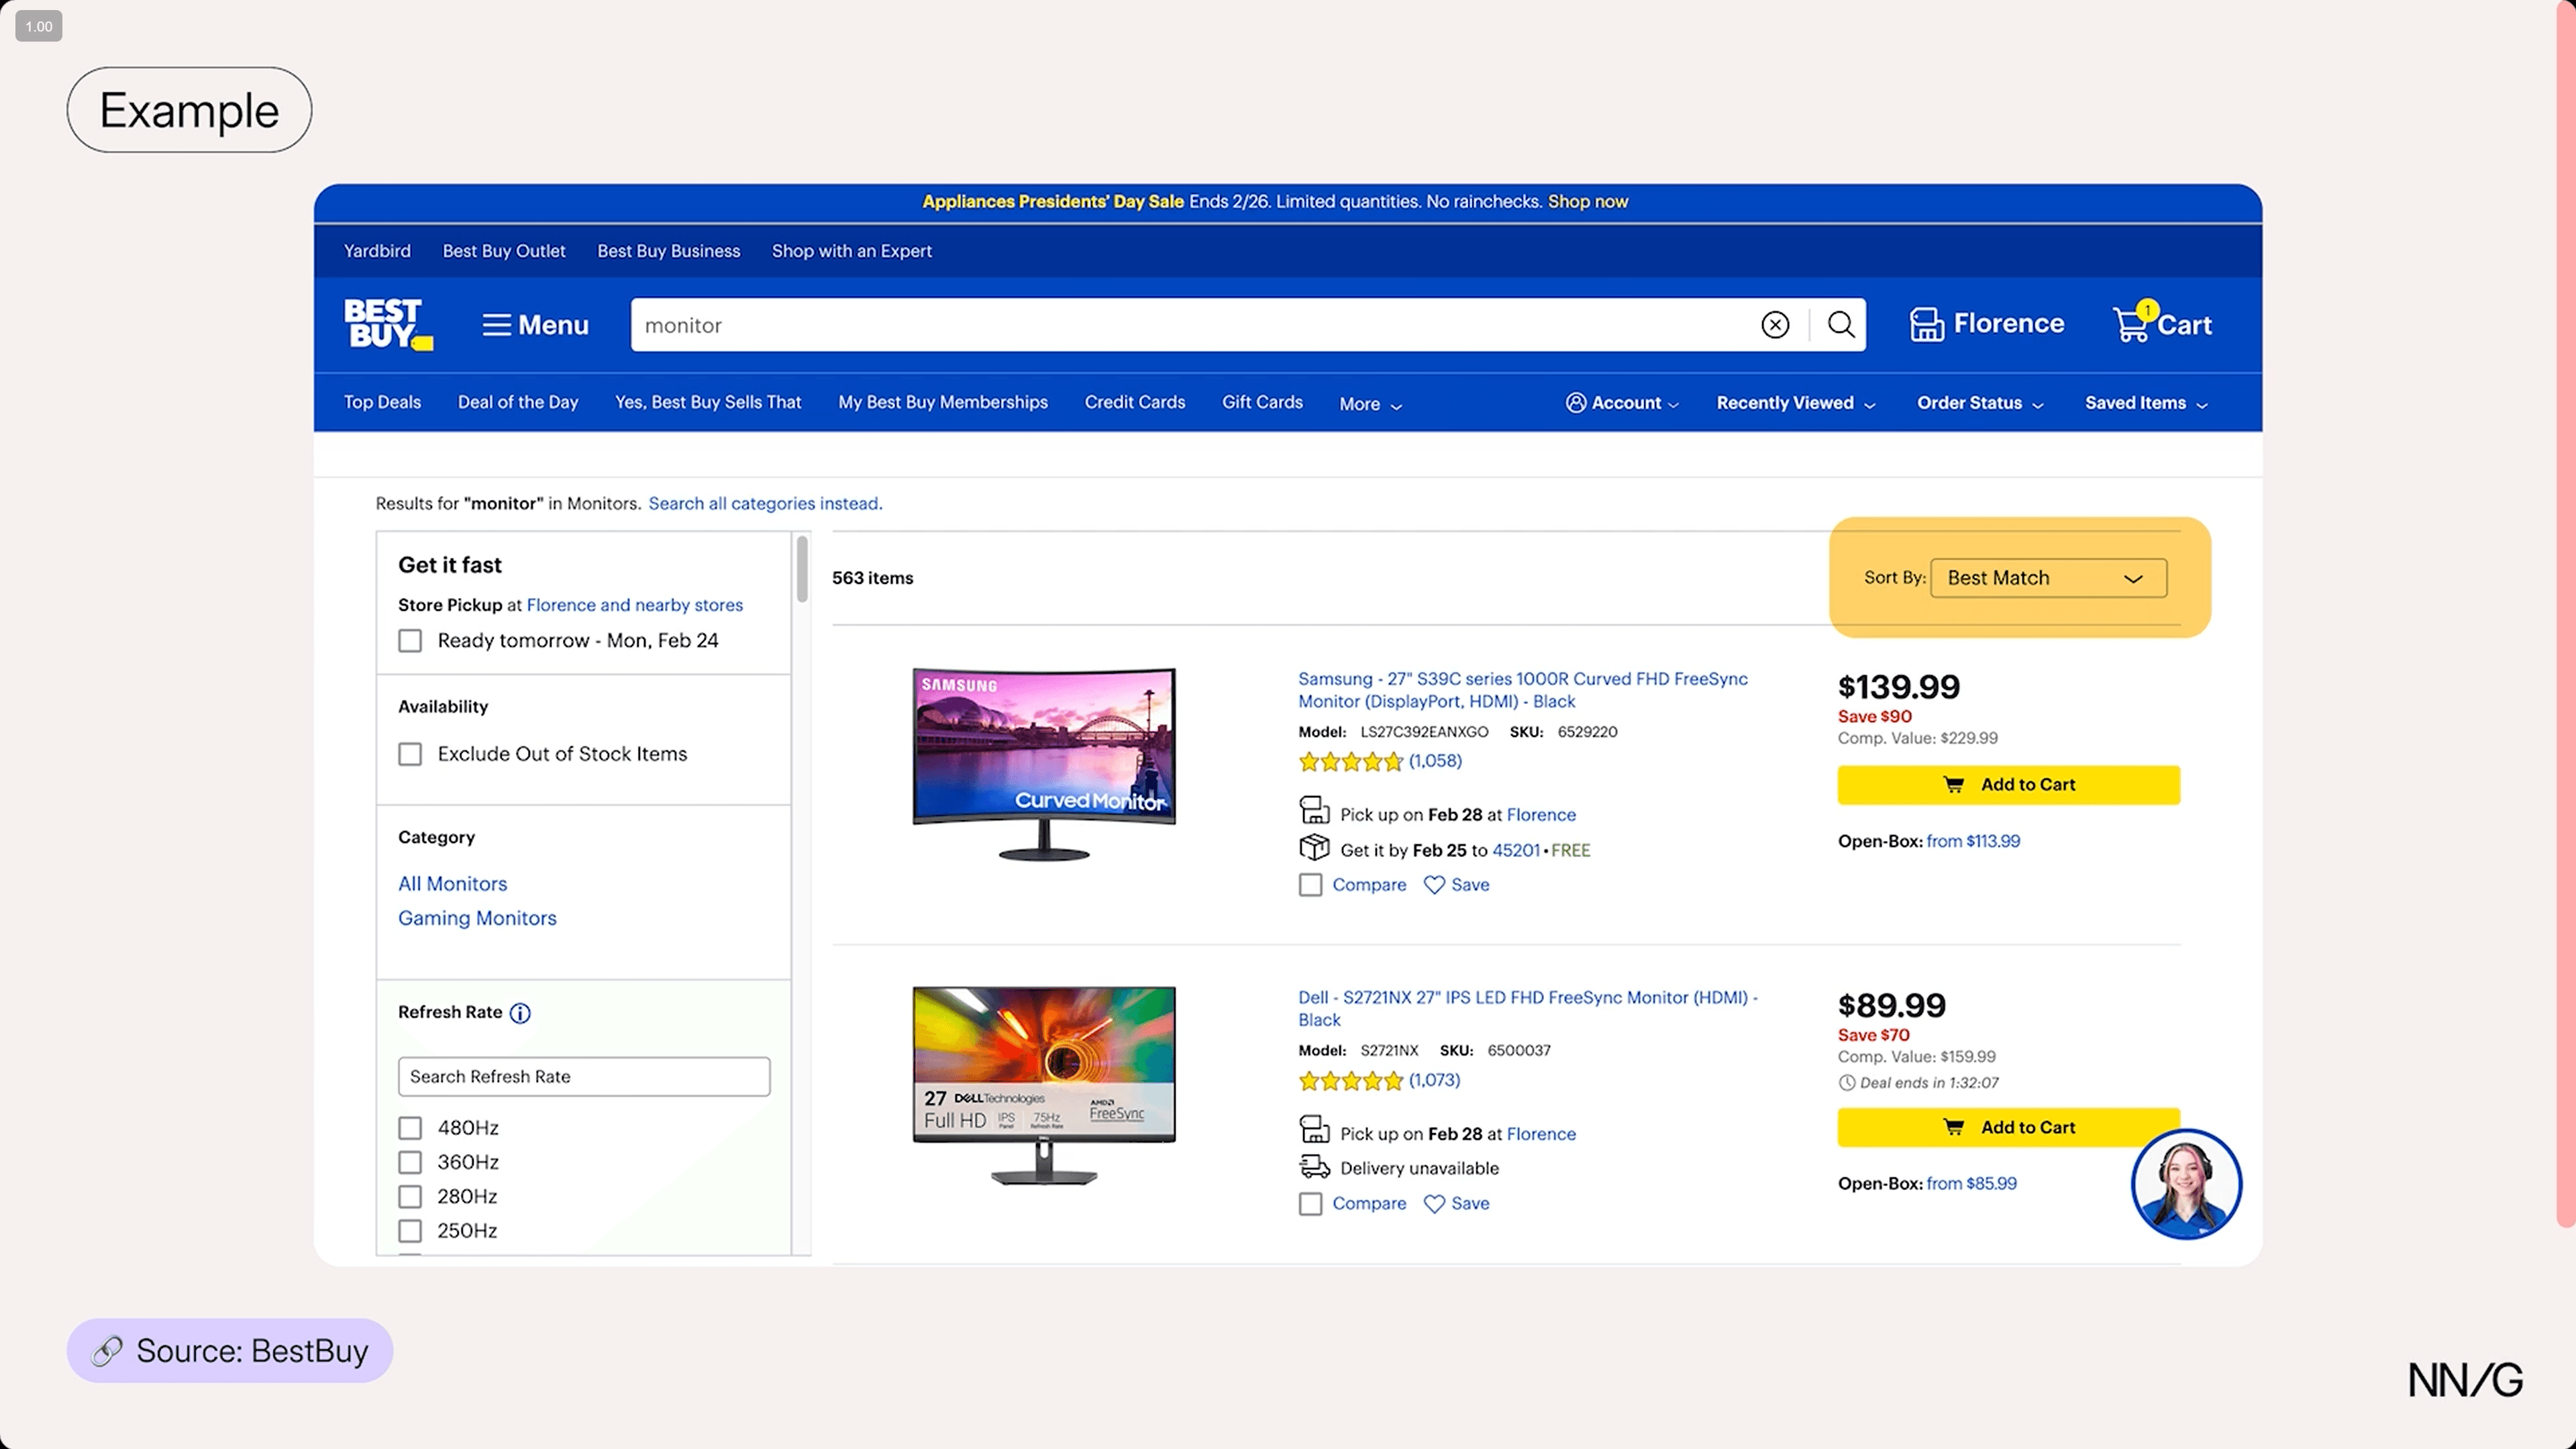
Task: Enable Exclude Out of Stock Items
Action: [x=410, y=754]
